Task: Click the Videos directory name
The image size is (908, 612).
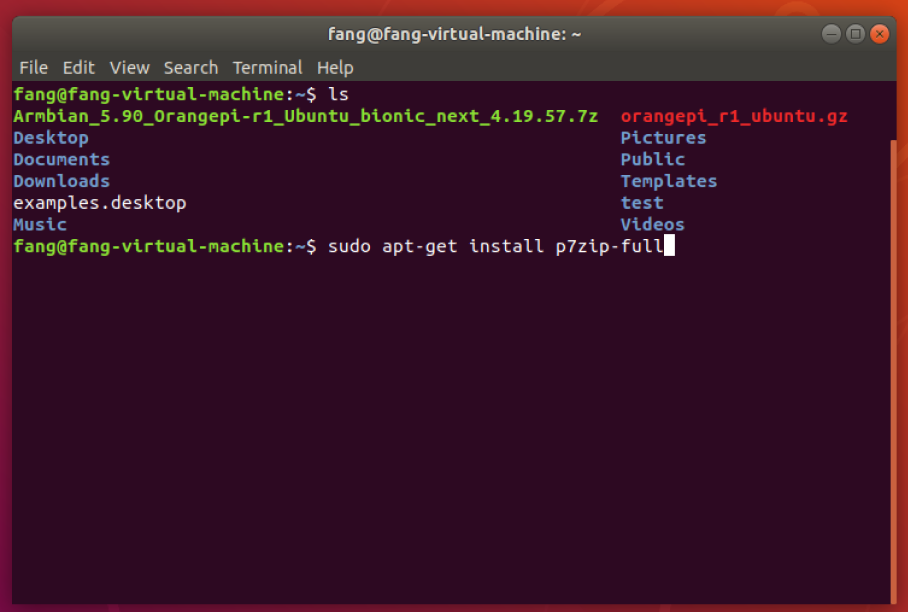Action: (653, 224)
